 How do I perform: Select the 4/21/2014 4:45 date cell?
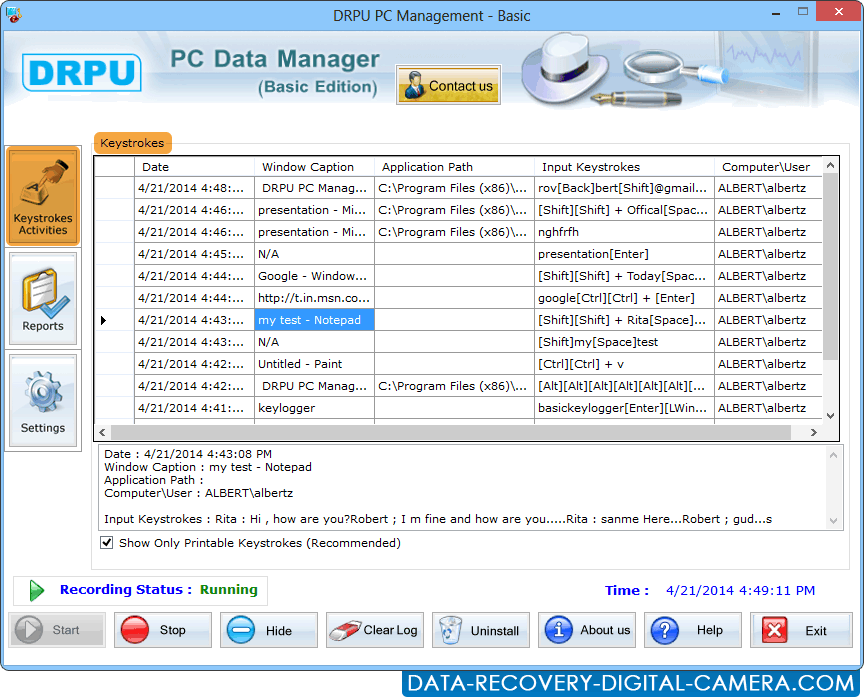(195, 254)
